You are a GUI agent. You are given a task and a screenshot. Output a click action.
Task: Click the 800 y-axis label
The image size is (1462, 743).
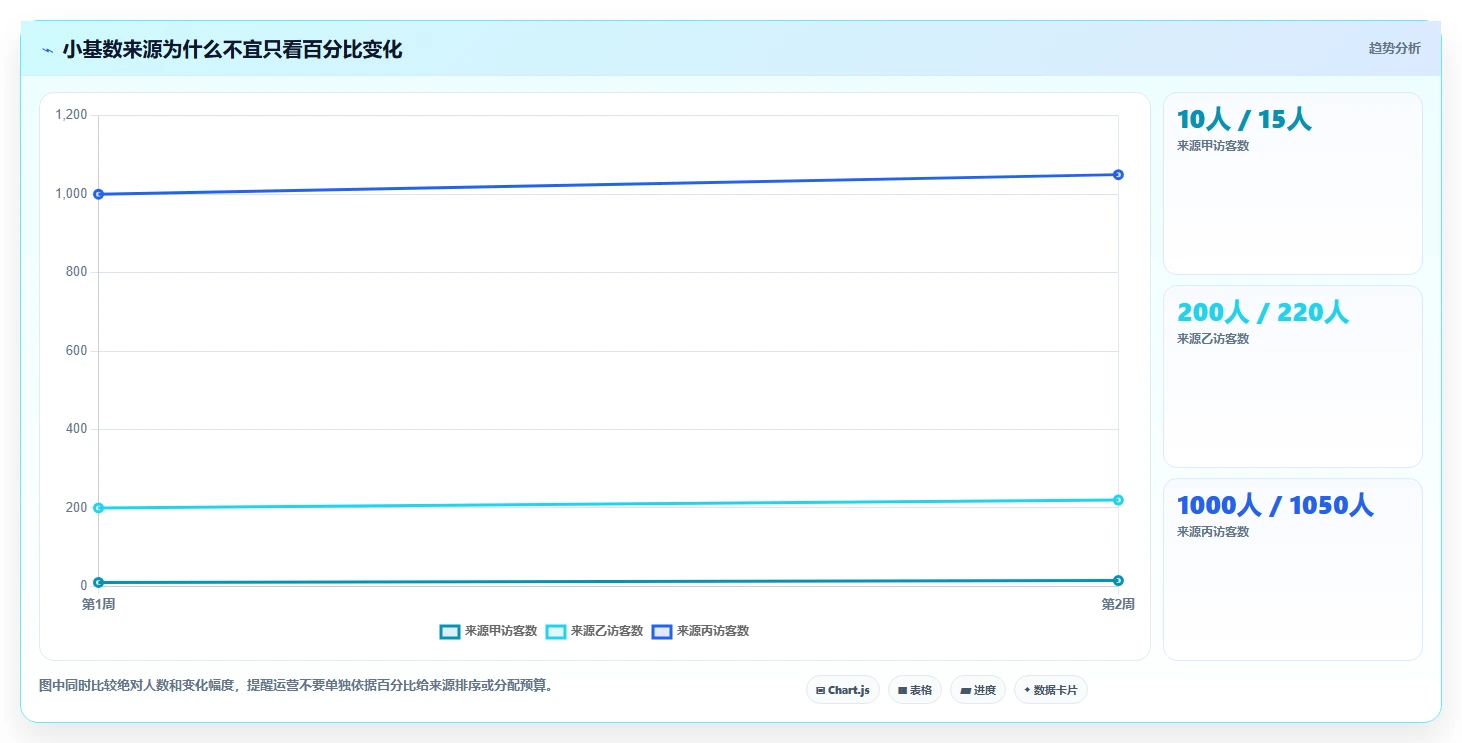pos(77,272)
